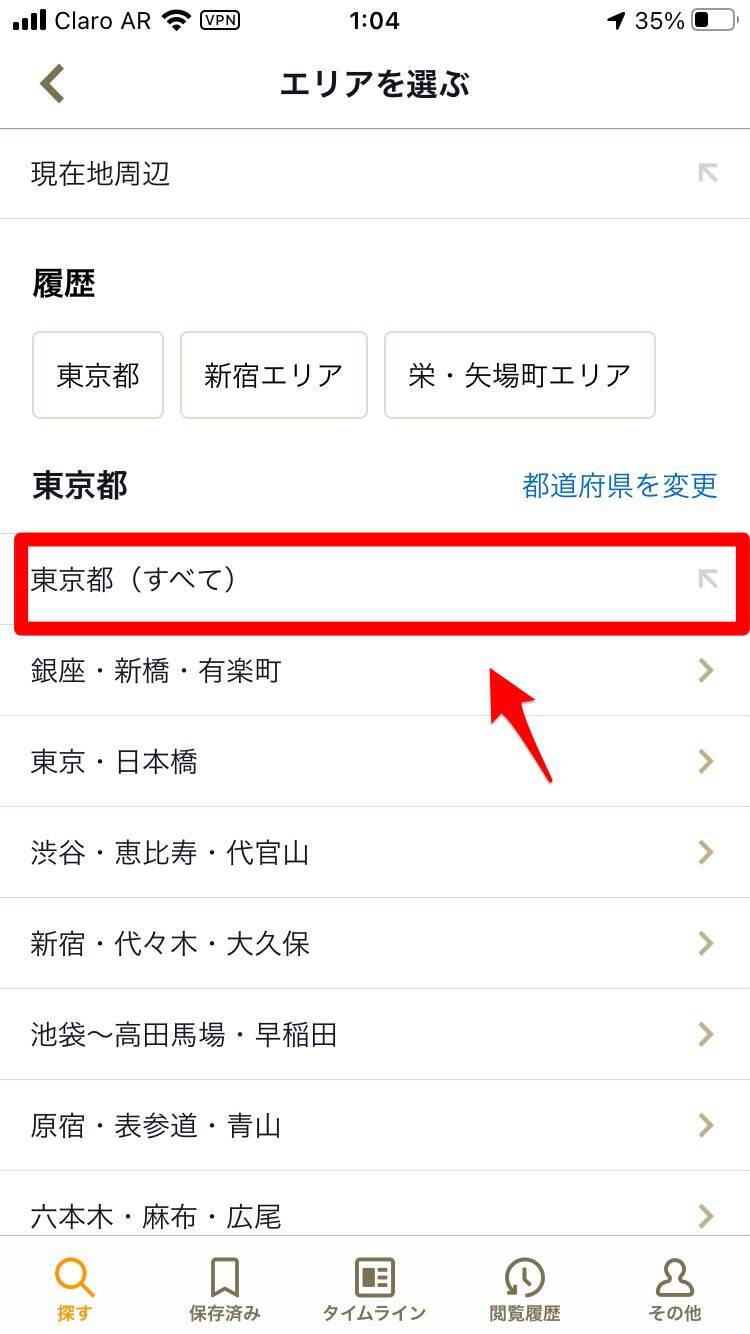750x1334 pixels.
Task: Tap the back arrow icon
Action: tap(52, 84)
